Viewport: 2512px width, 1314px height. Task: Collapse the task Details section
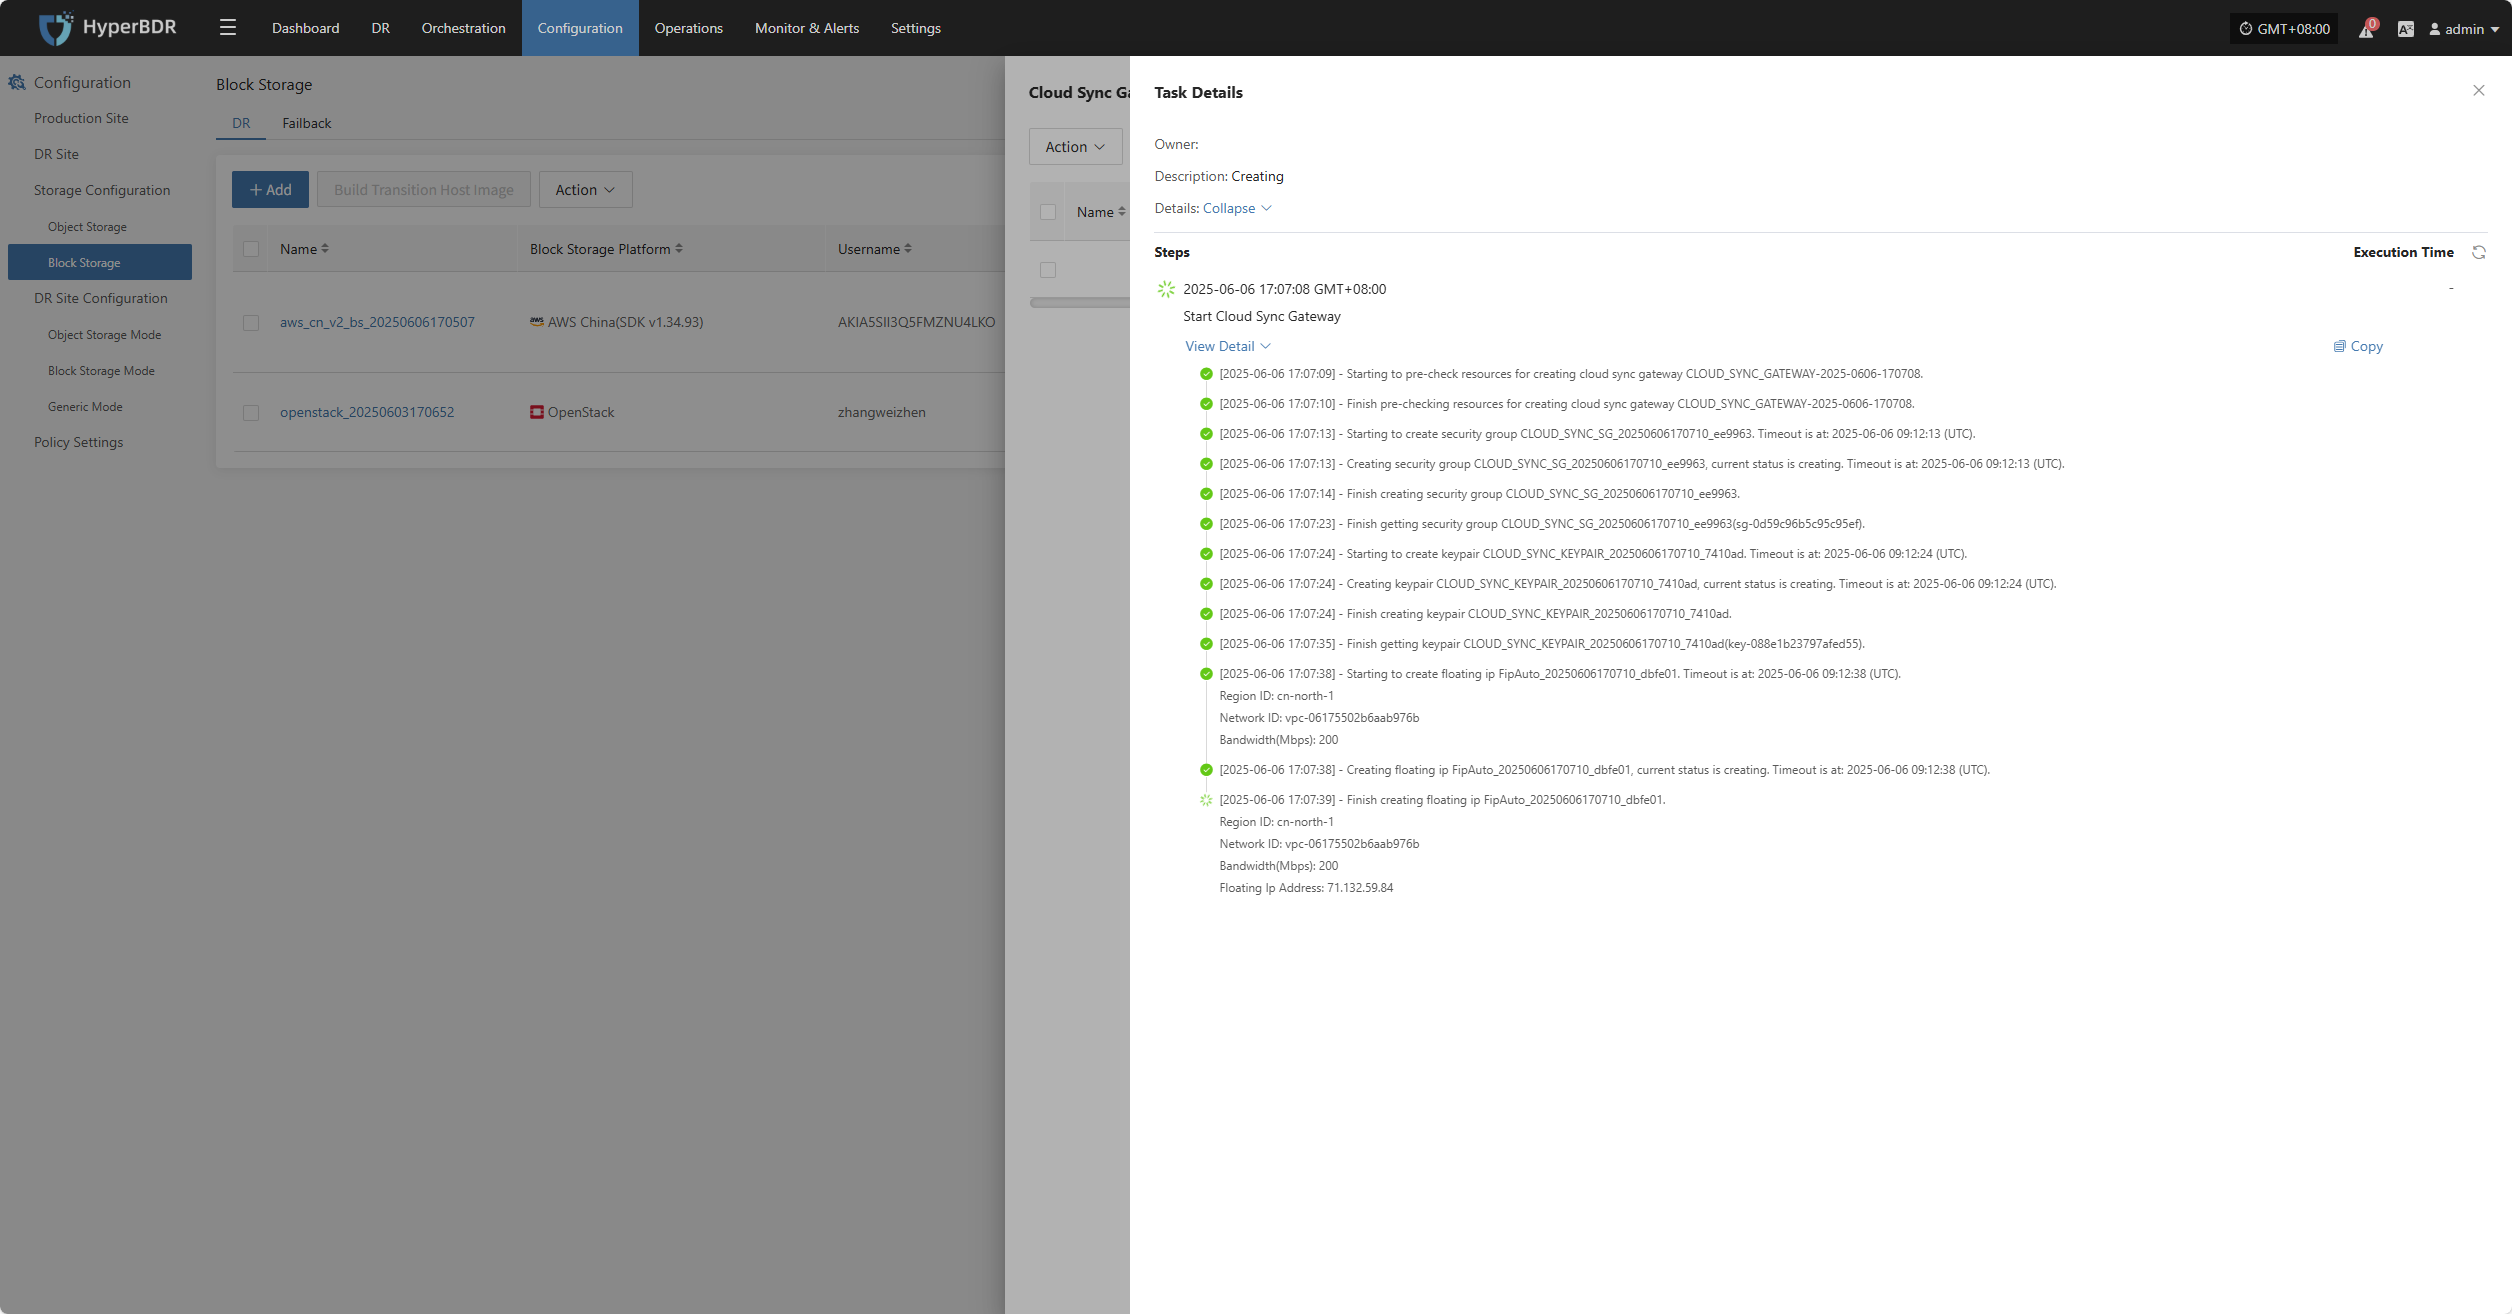(x=1237, y=208)
